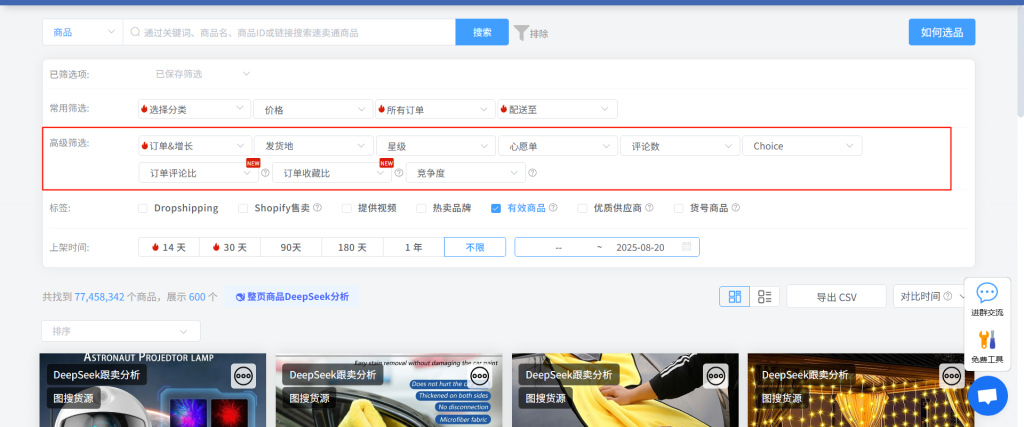Open 进群交流 chat bubble icon
1024x427 pixels.
tap(987, 293)
